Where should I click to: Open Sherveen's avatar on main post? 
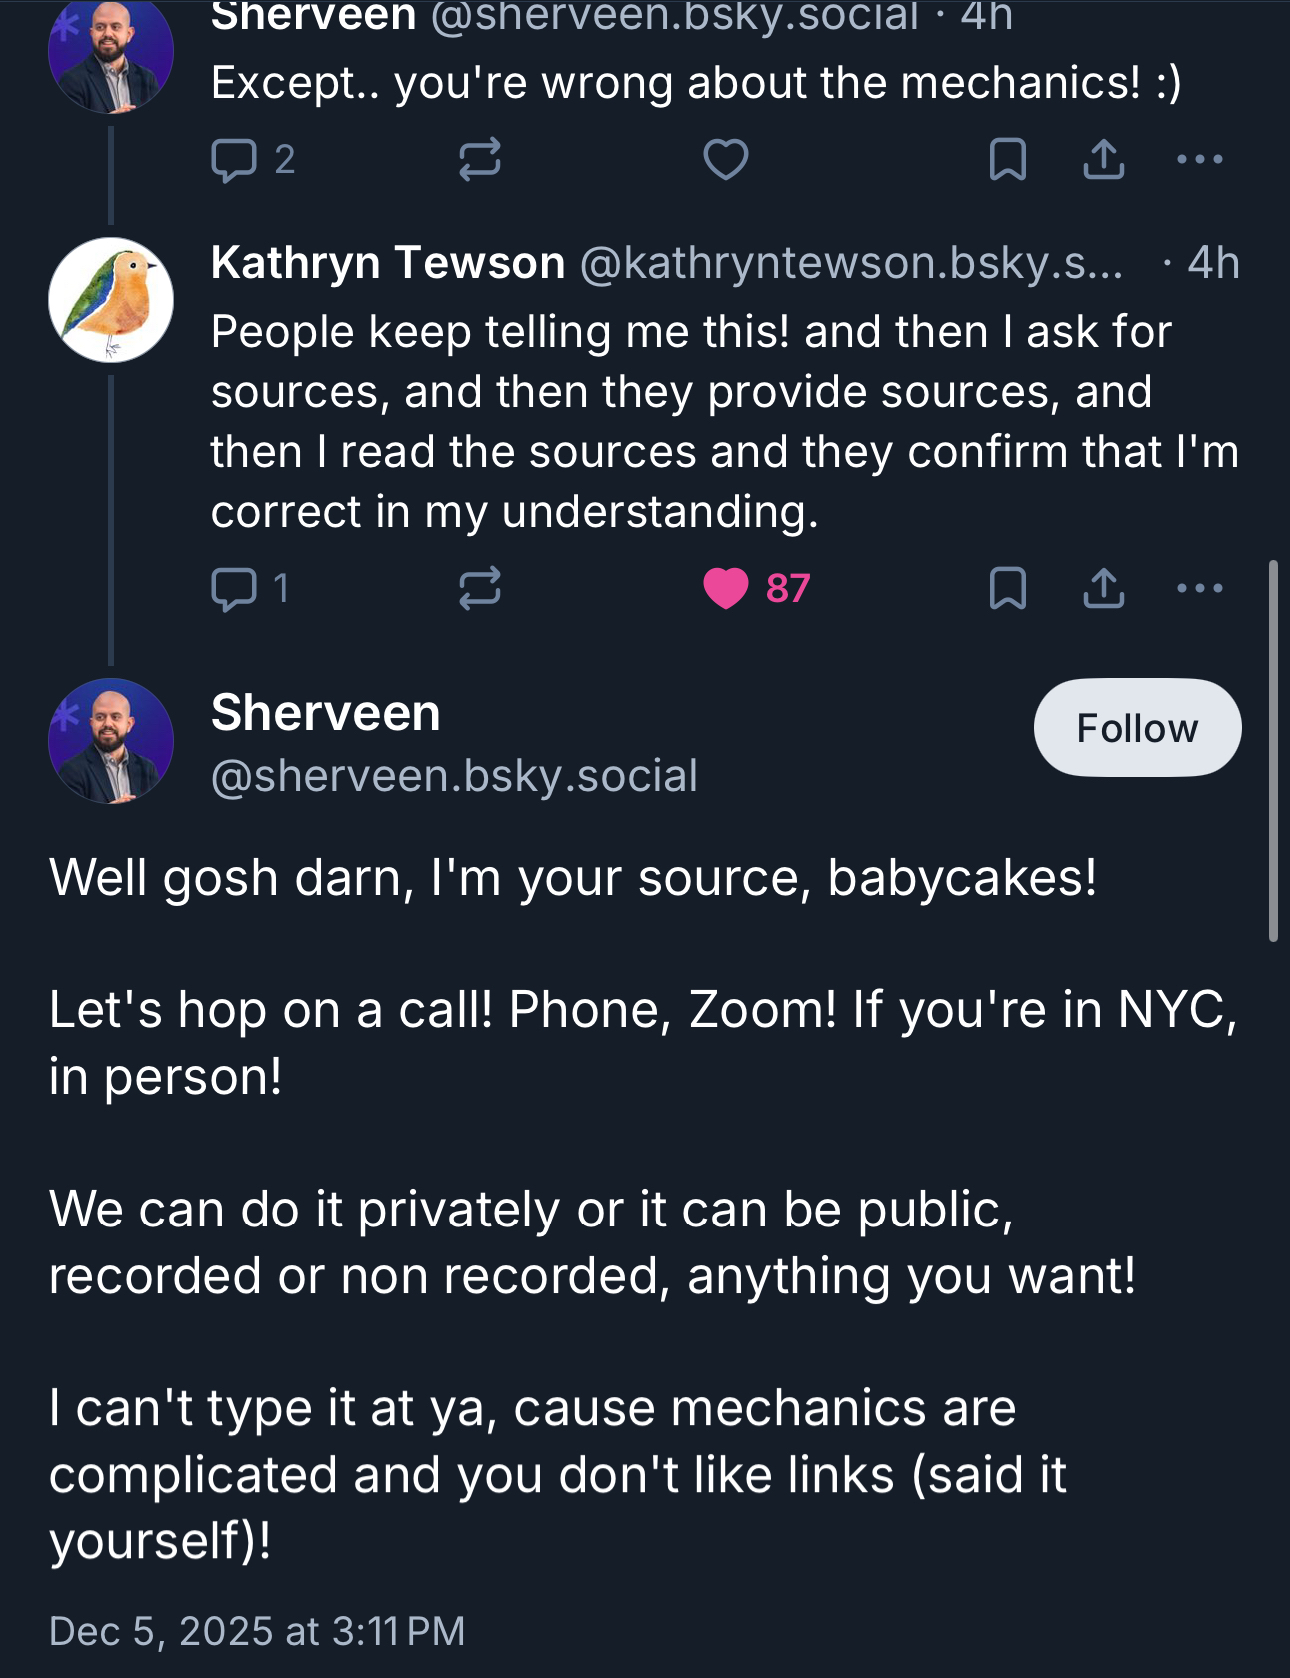click(111, 741)
